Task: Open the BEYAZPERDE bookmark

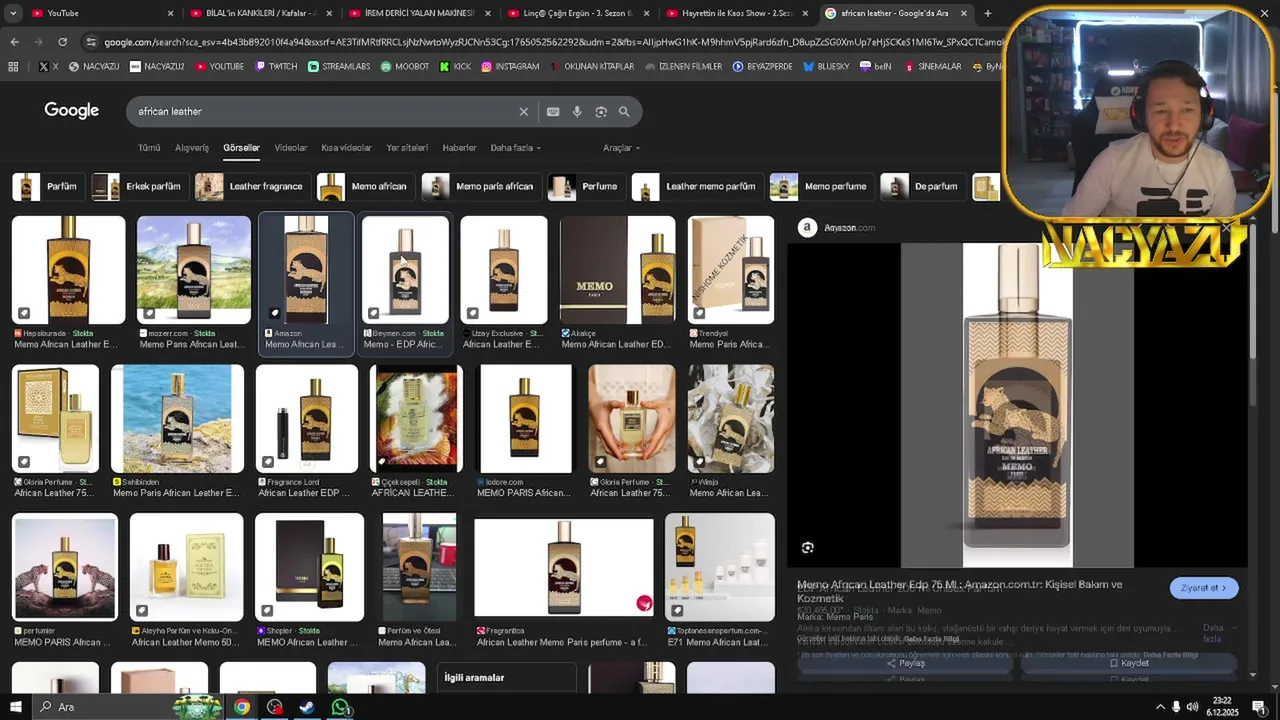Action: [x=762, y=66]
